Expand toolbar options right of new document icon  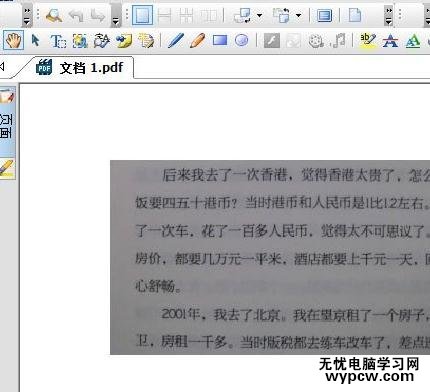388,17
